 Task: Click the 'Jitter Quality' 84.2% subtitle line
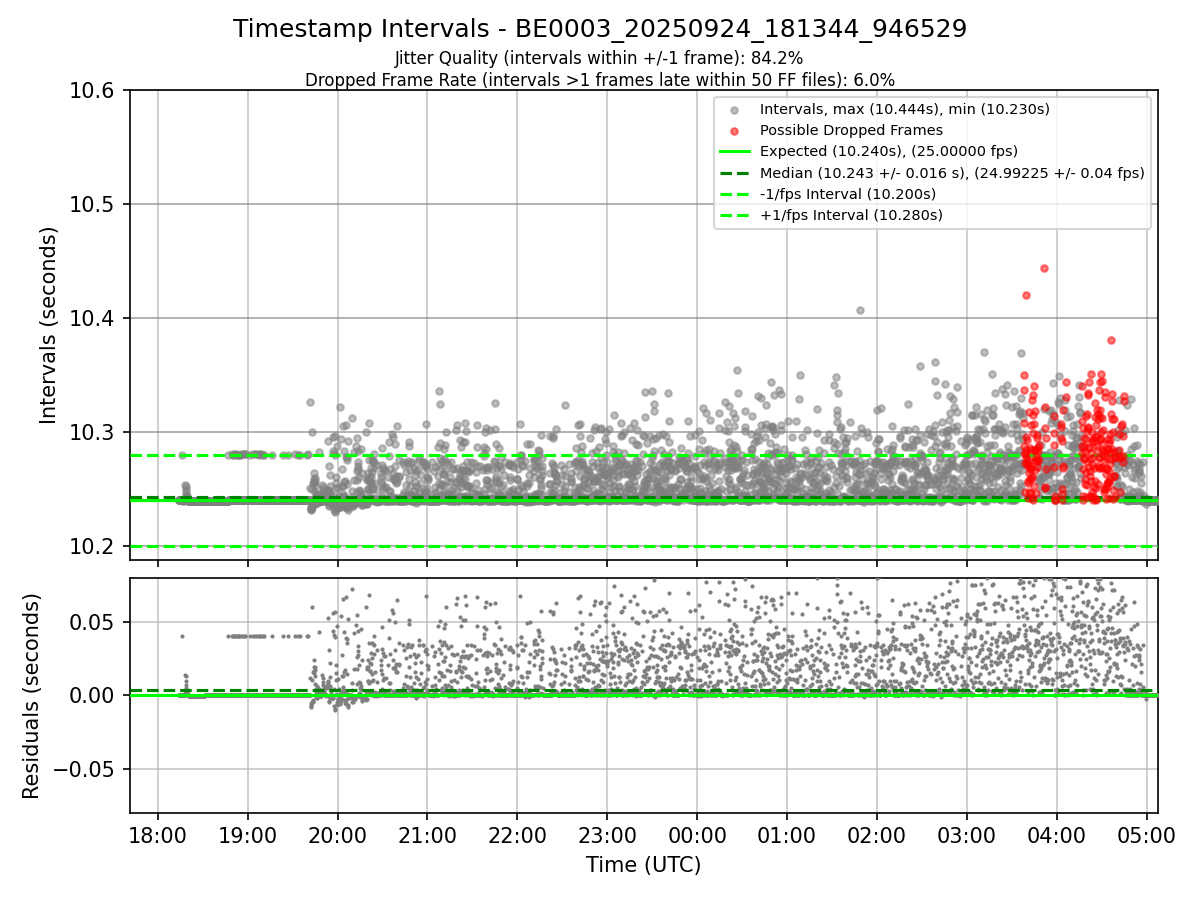tap(599, 58)
